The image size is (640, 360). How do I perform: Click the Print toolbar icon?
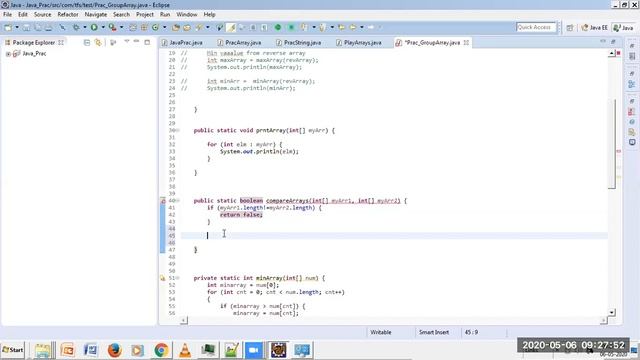pos(48,27)
